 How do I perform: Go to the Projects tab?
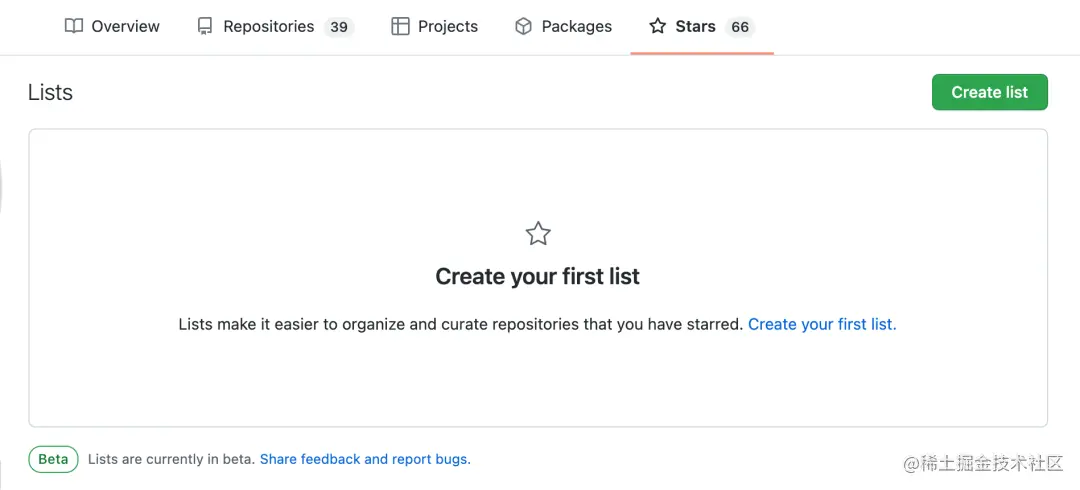coord(447,26)
